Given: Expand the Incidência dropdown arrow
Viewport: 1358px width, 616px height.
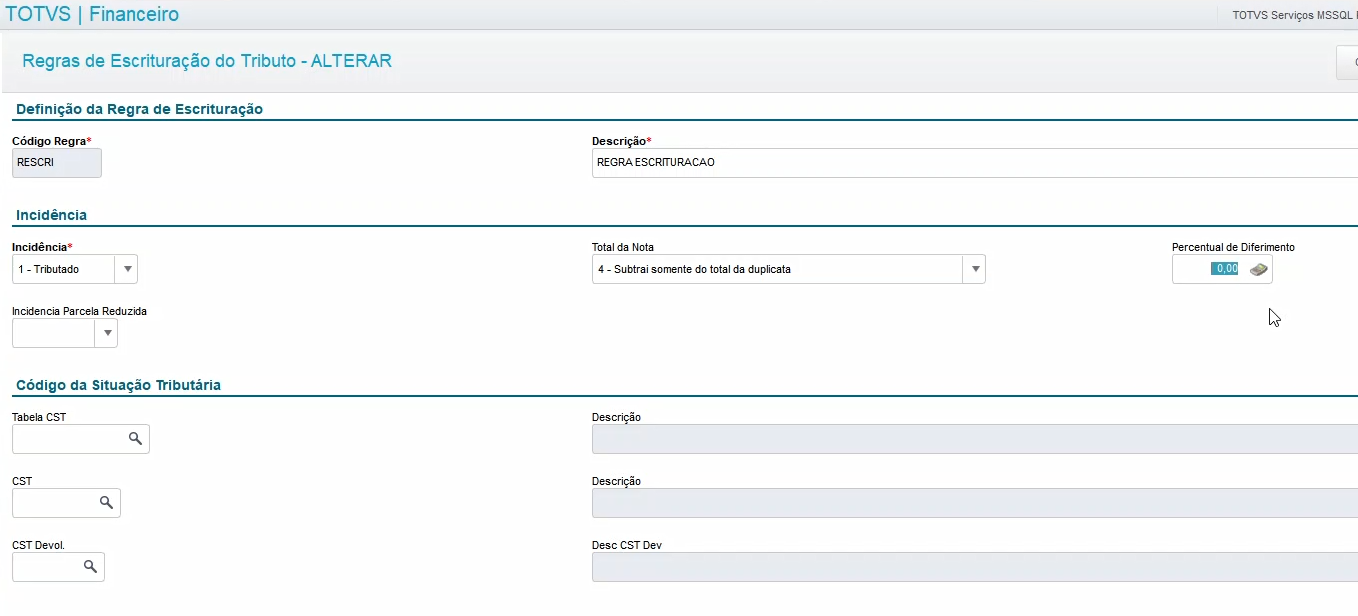Looking at the screenshot, I should (126, 269).
